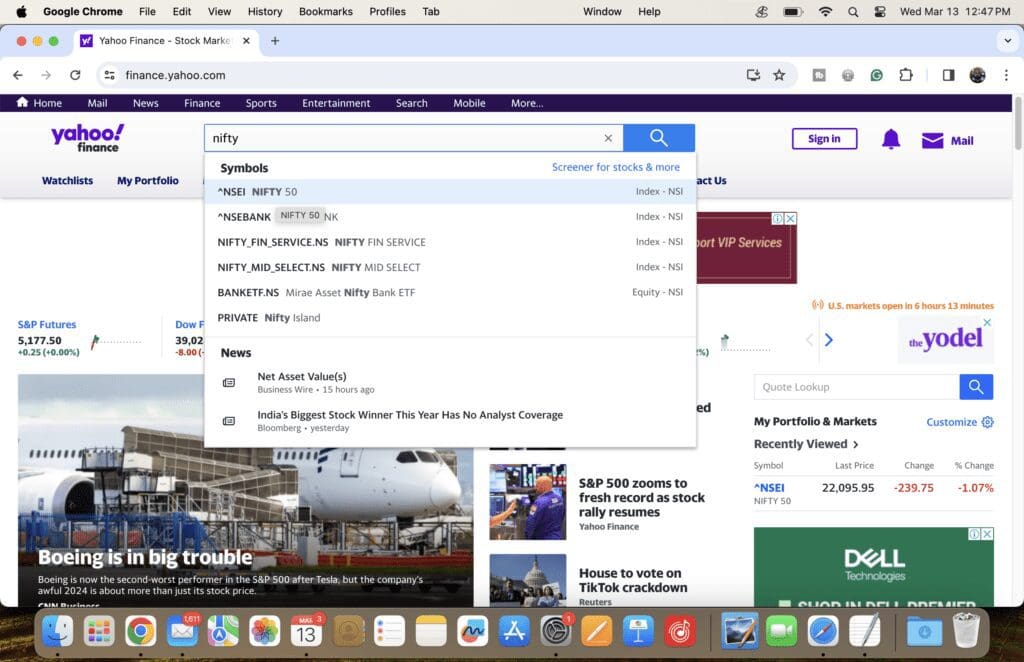Select PRIVATE Nifty Island suggestion
This screenshot has width=1024, height=662.
(450, 318)
